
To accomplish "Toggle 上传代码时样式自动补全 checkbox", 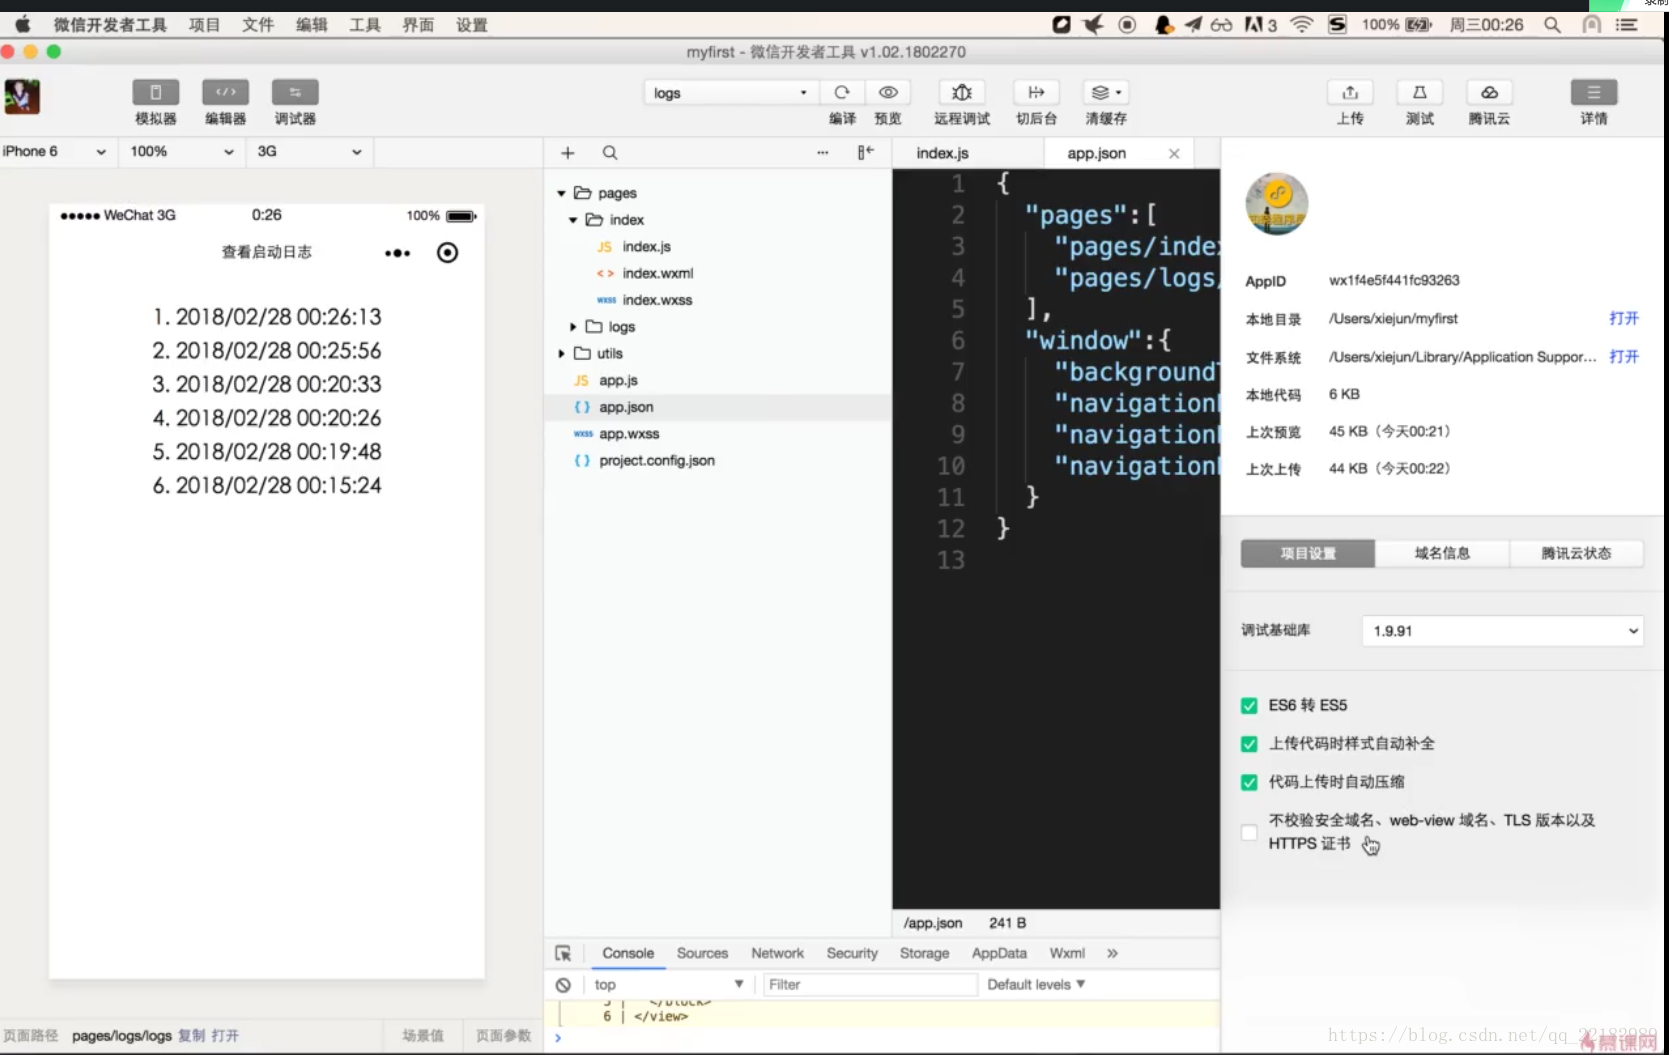I will (x=1249, y=744).
